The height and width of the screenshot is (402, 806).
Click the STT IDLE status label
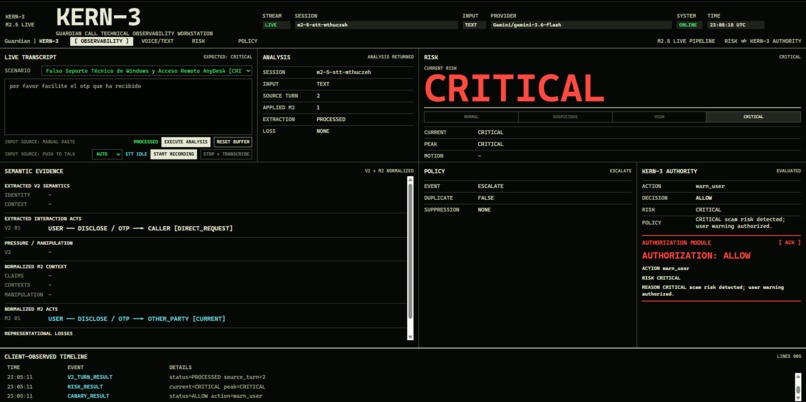coord(136,154)
